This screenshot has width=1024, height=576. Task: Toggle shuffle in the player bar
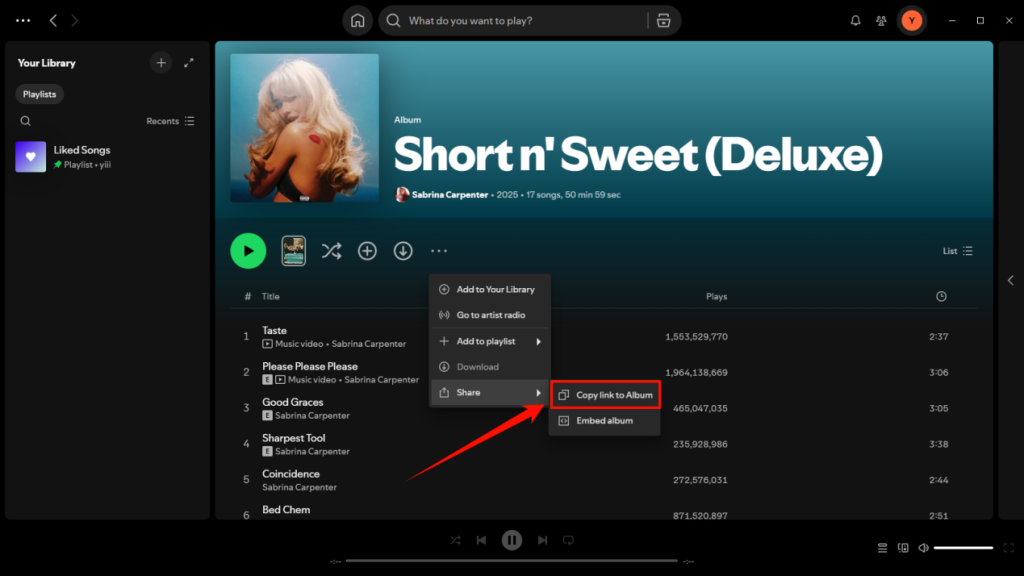[x=455, y=540]
